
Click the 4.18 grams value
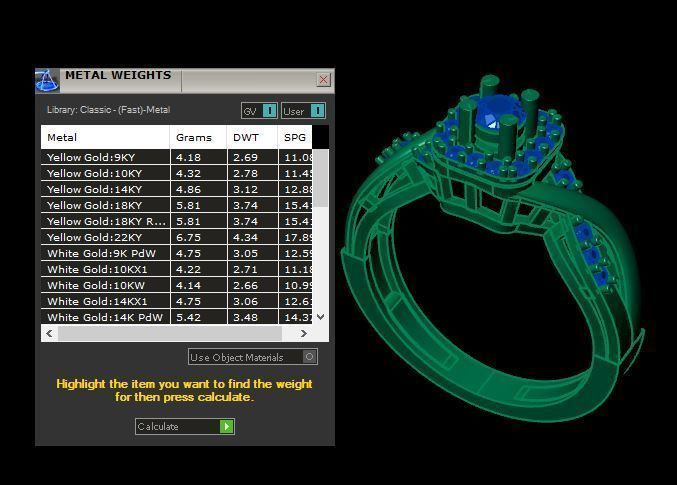[188, 157]
